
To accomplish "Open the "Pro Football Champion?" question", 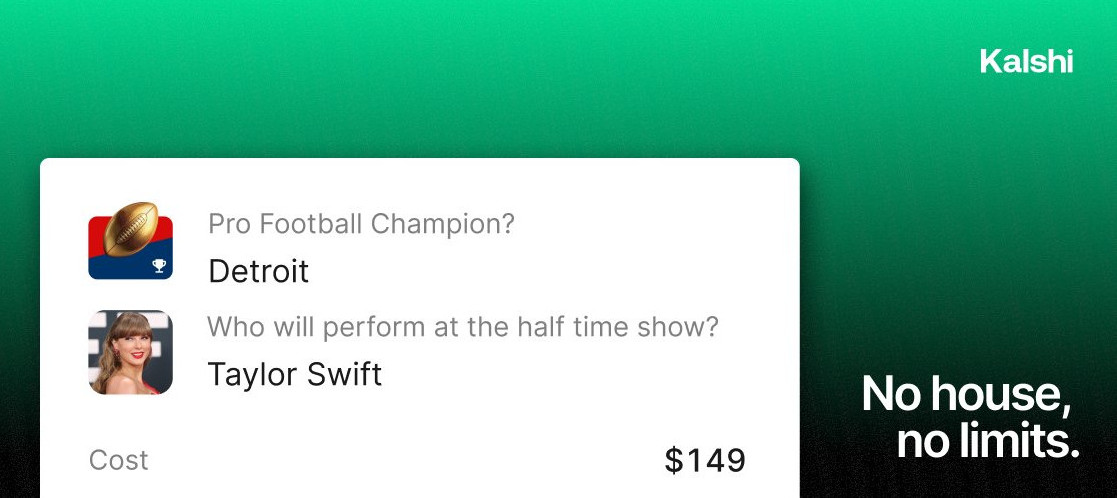I will coord(361,224).
